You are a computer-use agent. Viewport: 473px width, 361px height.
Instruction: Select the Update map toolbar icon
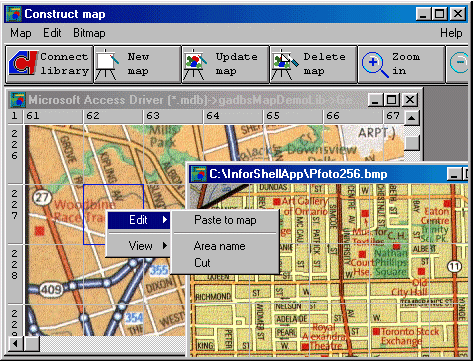click(x=195, y=64)
